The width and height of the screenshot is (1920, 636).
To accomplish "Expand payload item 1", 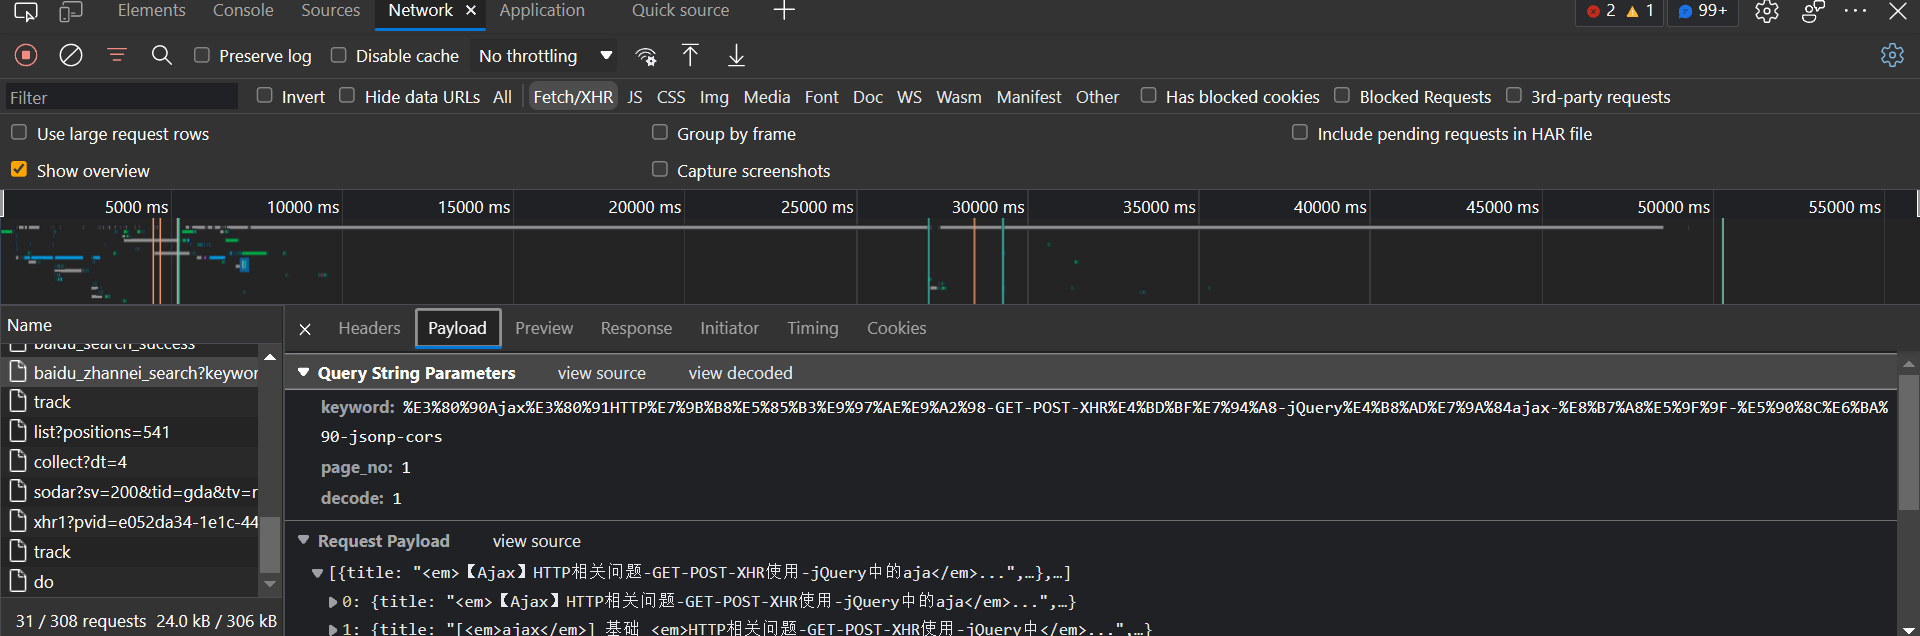I will point(333,629).
